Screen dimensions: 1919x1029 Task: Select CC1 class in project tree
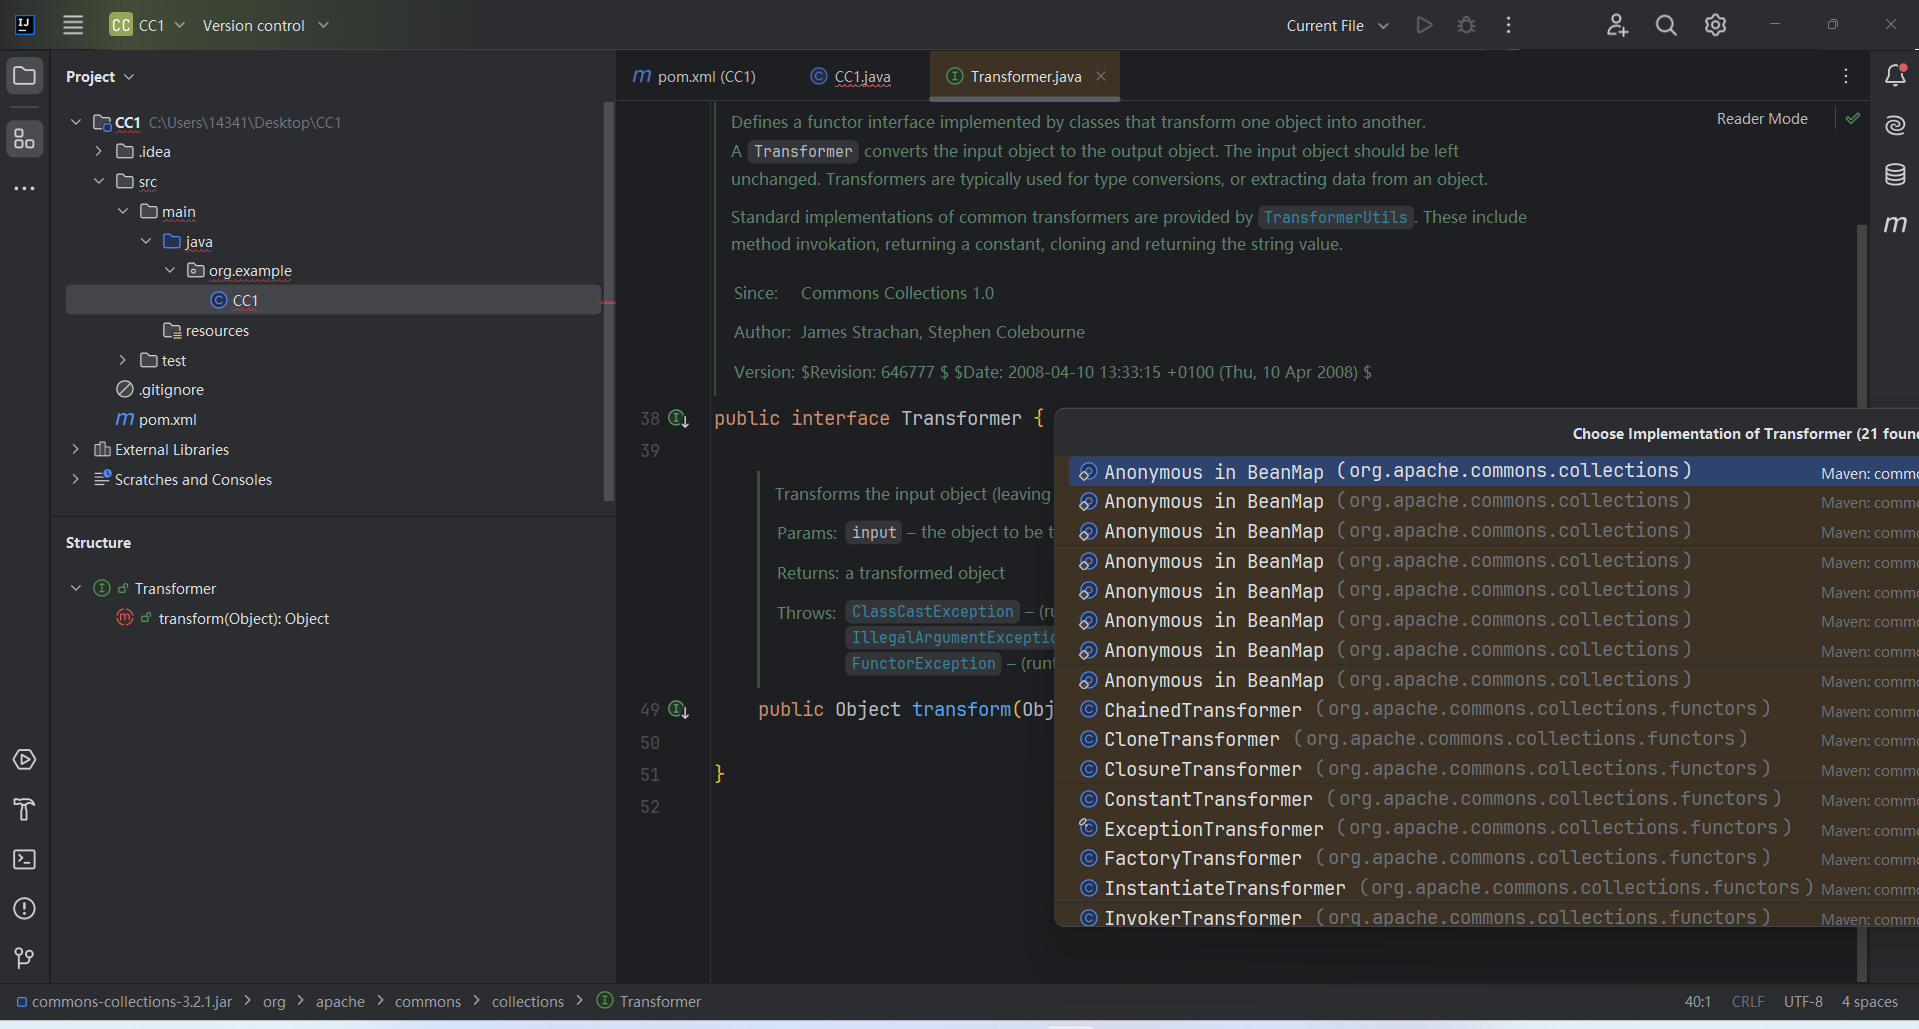coord(333,300)
